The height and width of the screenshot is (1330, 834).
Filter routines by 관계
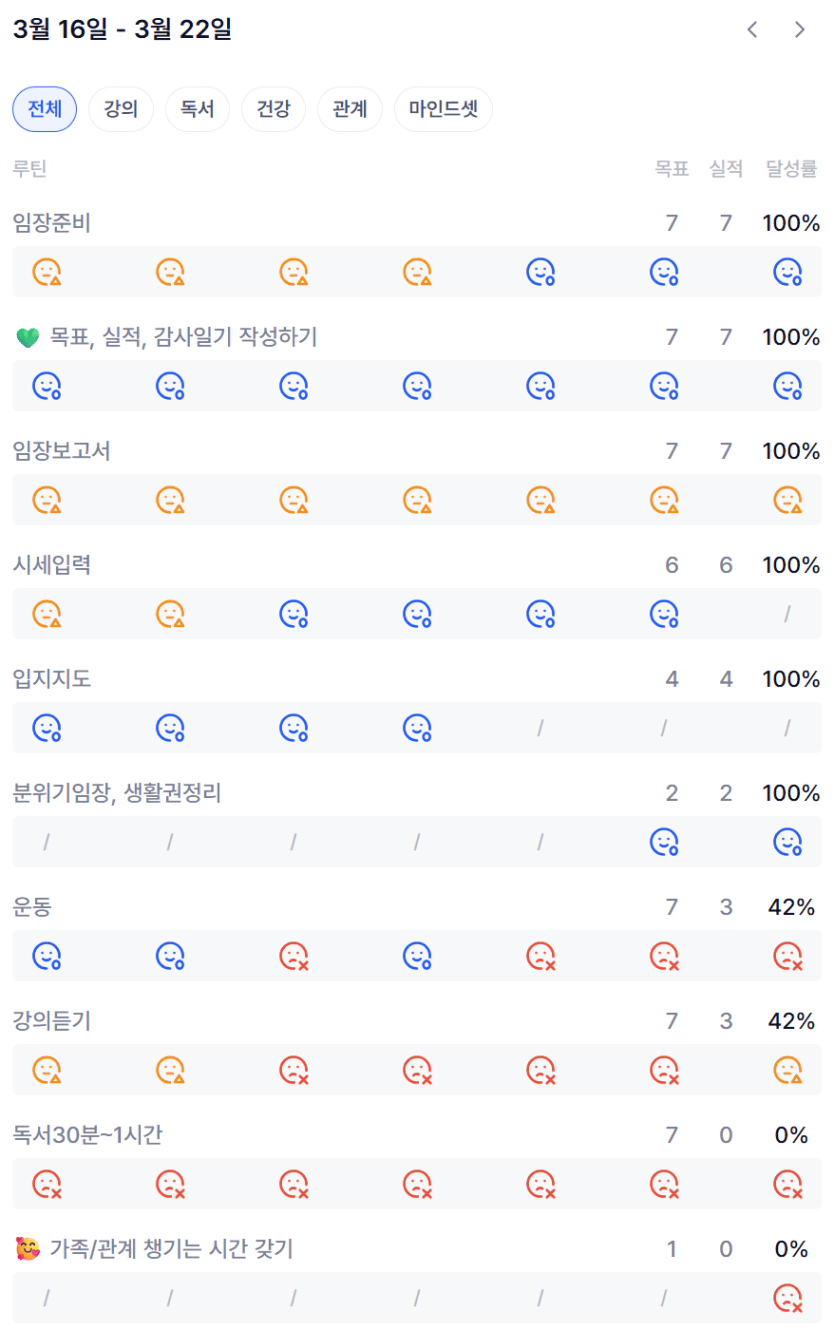349,110
